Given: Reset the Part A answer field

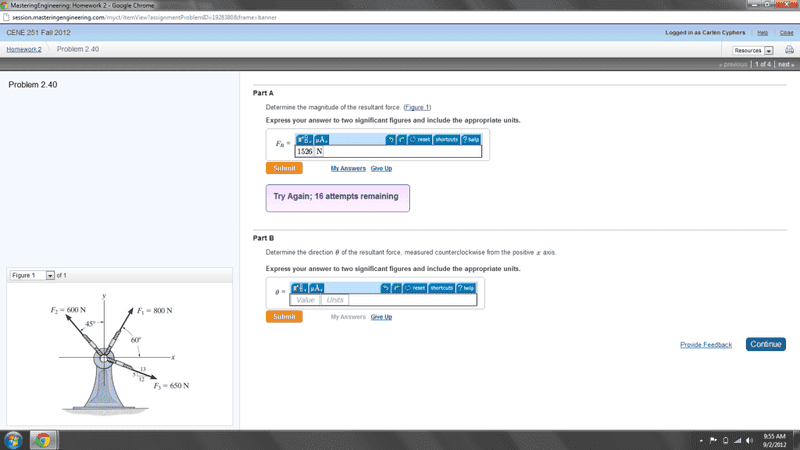Looking at the screenshot, I should click(x=419, y=139).
